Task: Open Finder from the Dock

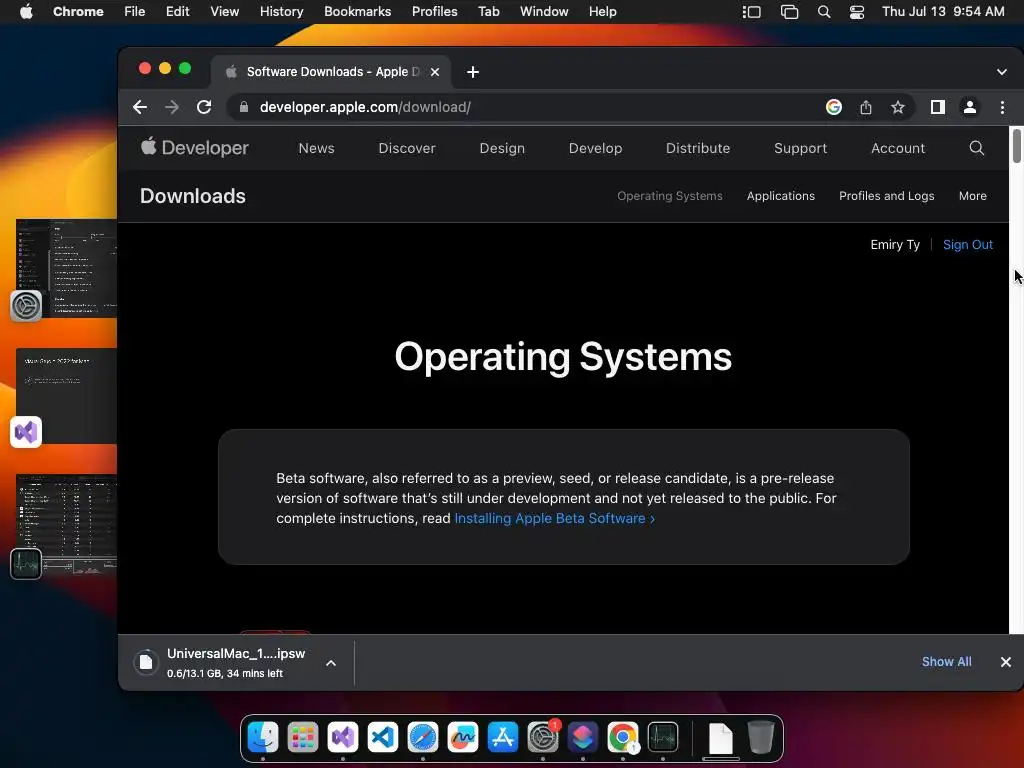Action: 263,737
